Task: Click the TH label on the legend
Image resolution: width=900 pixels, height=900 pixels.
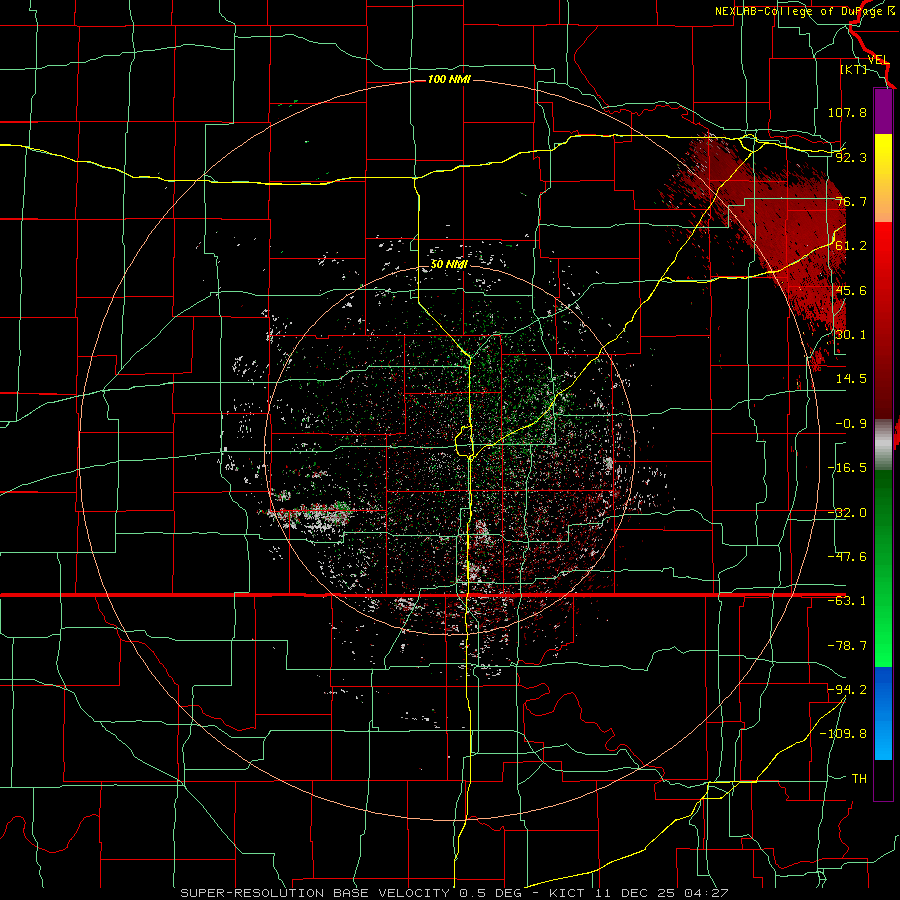Action: coord(859,779)
